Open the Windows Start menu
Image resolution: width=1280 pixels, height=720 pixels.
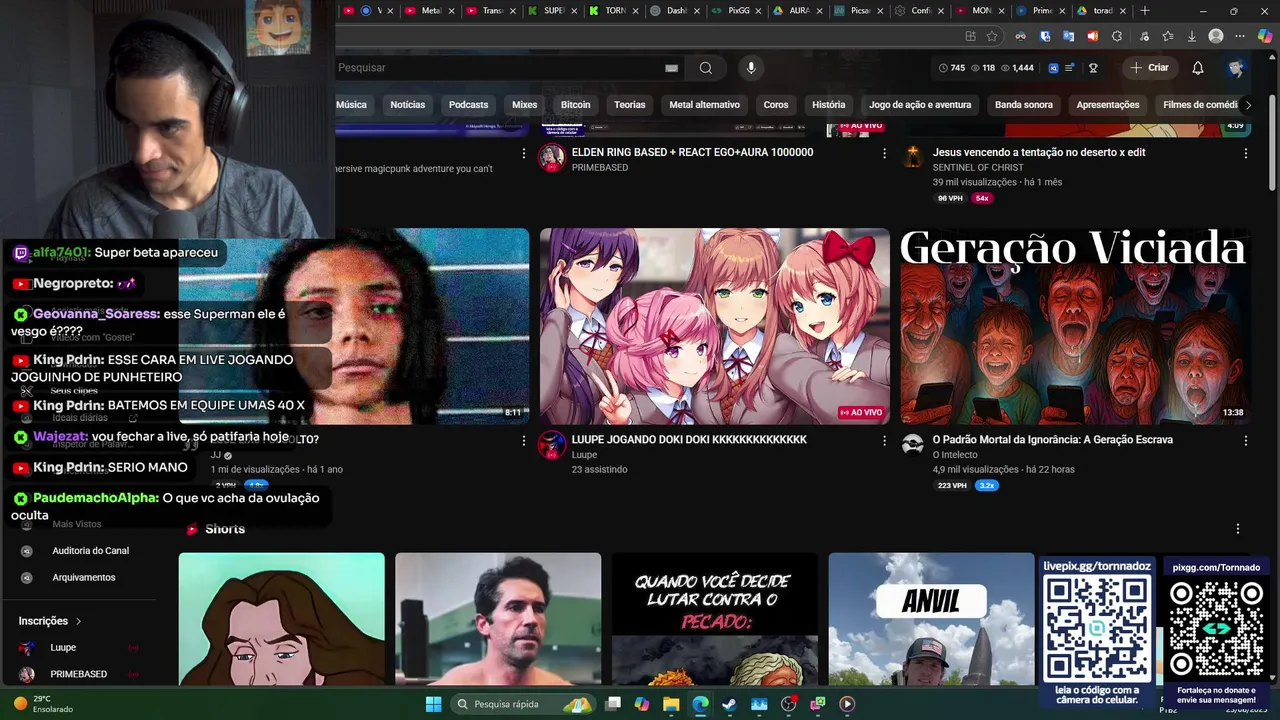click(433, 704)
